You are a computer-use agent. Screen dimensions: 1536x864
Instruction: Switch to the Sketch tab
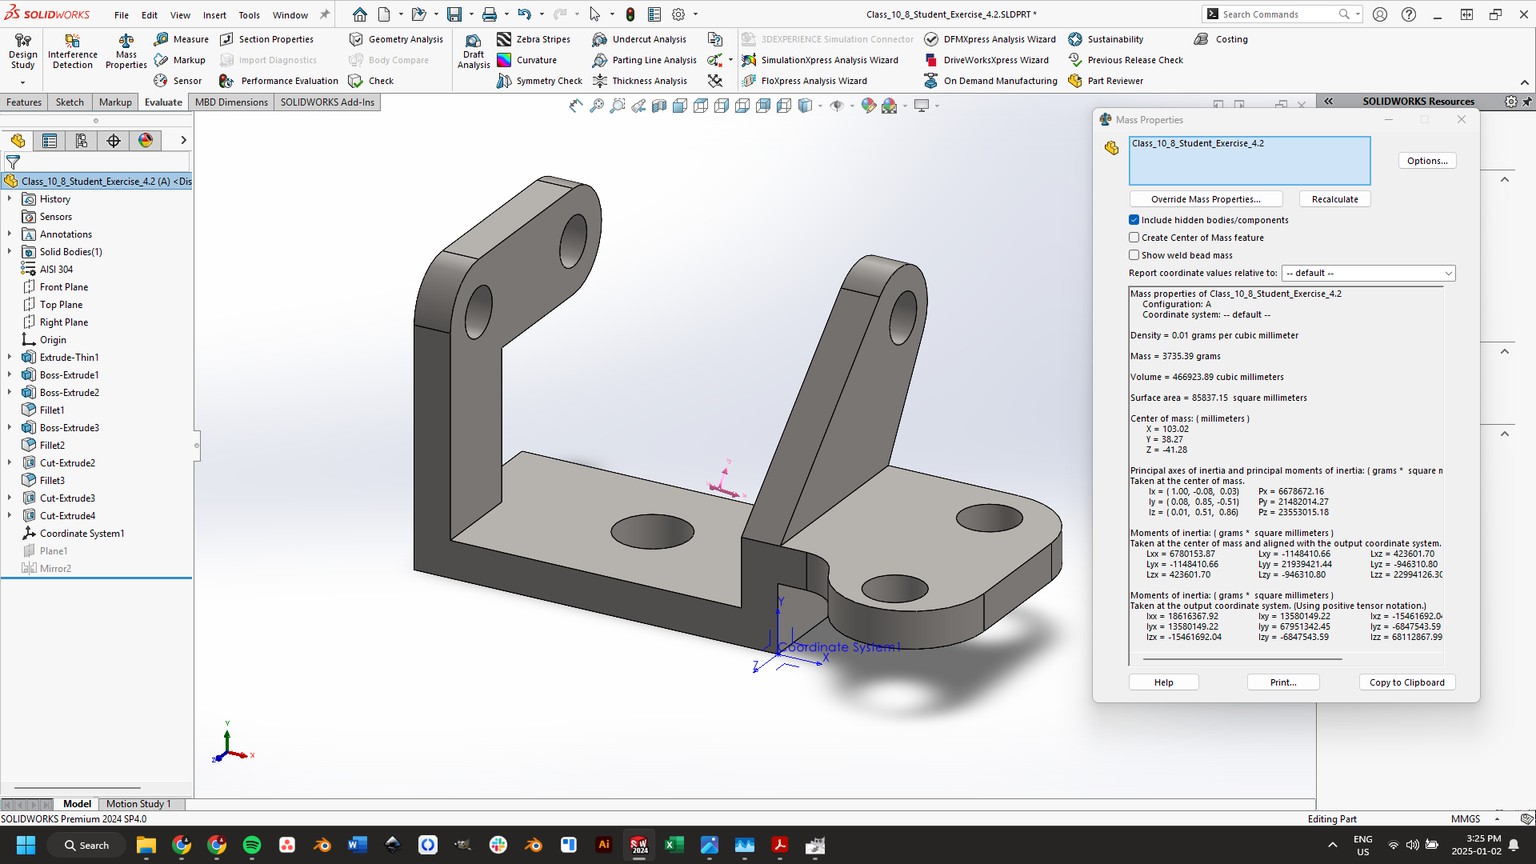70,102
